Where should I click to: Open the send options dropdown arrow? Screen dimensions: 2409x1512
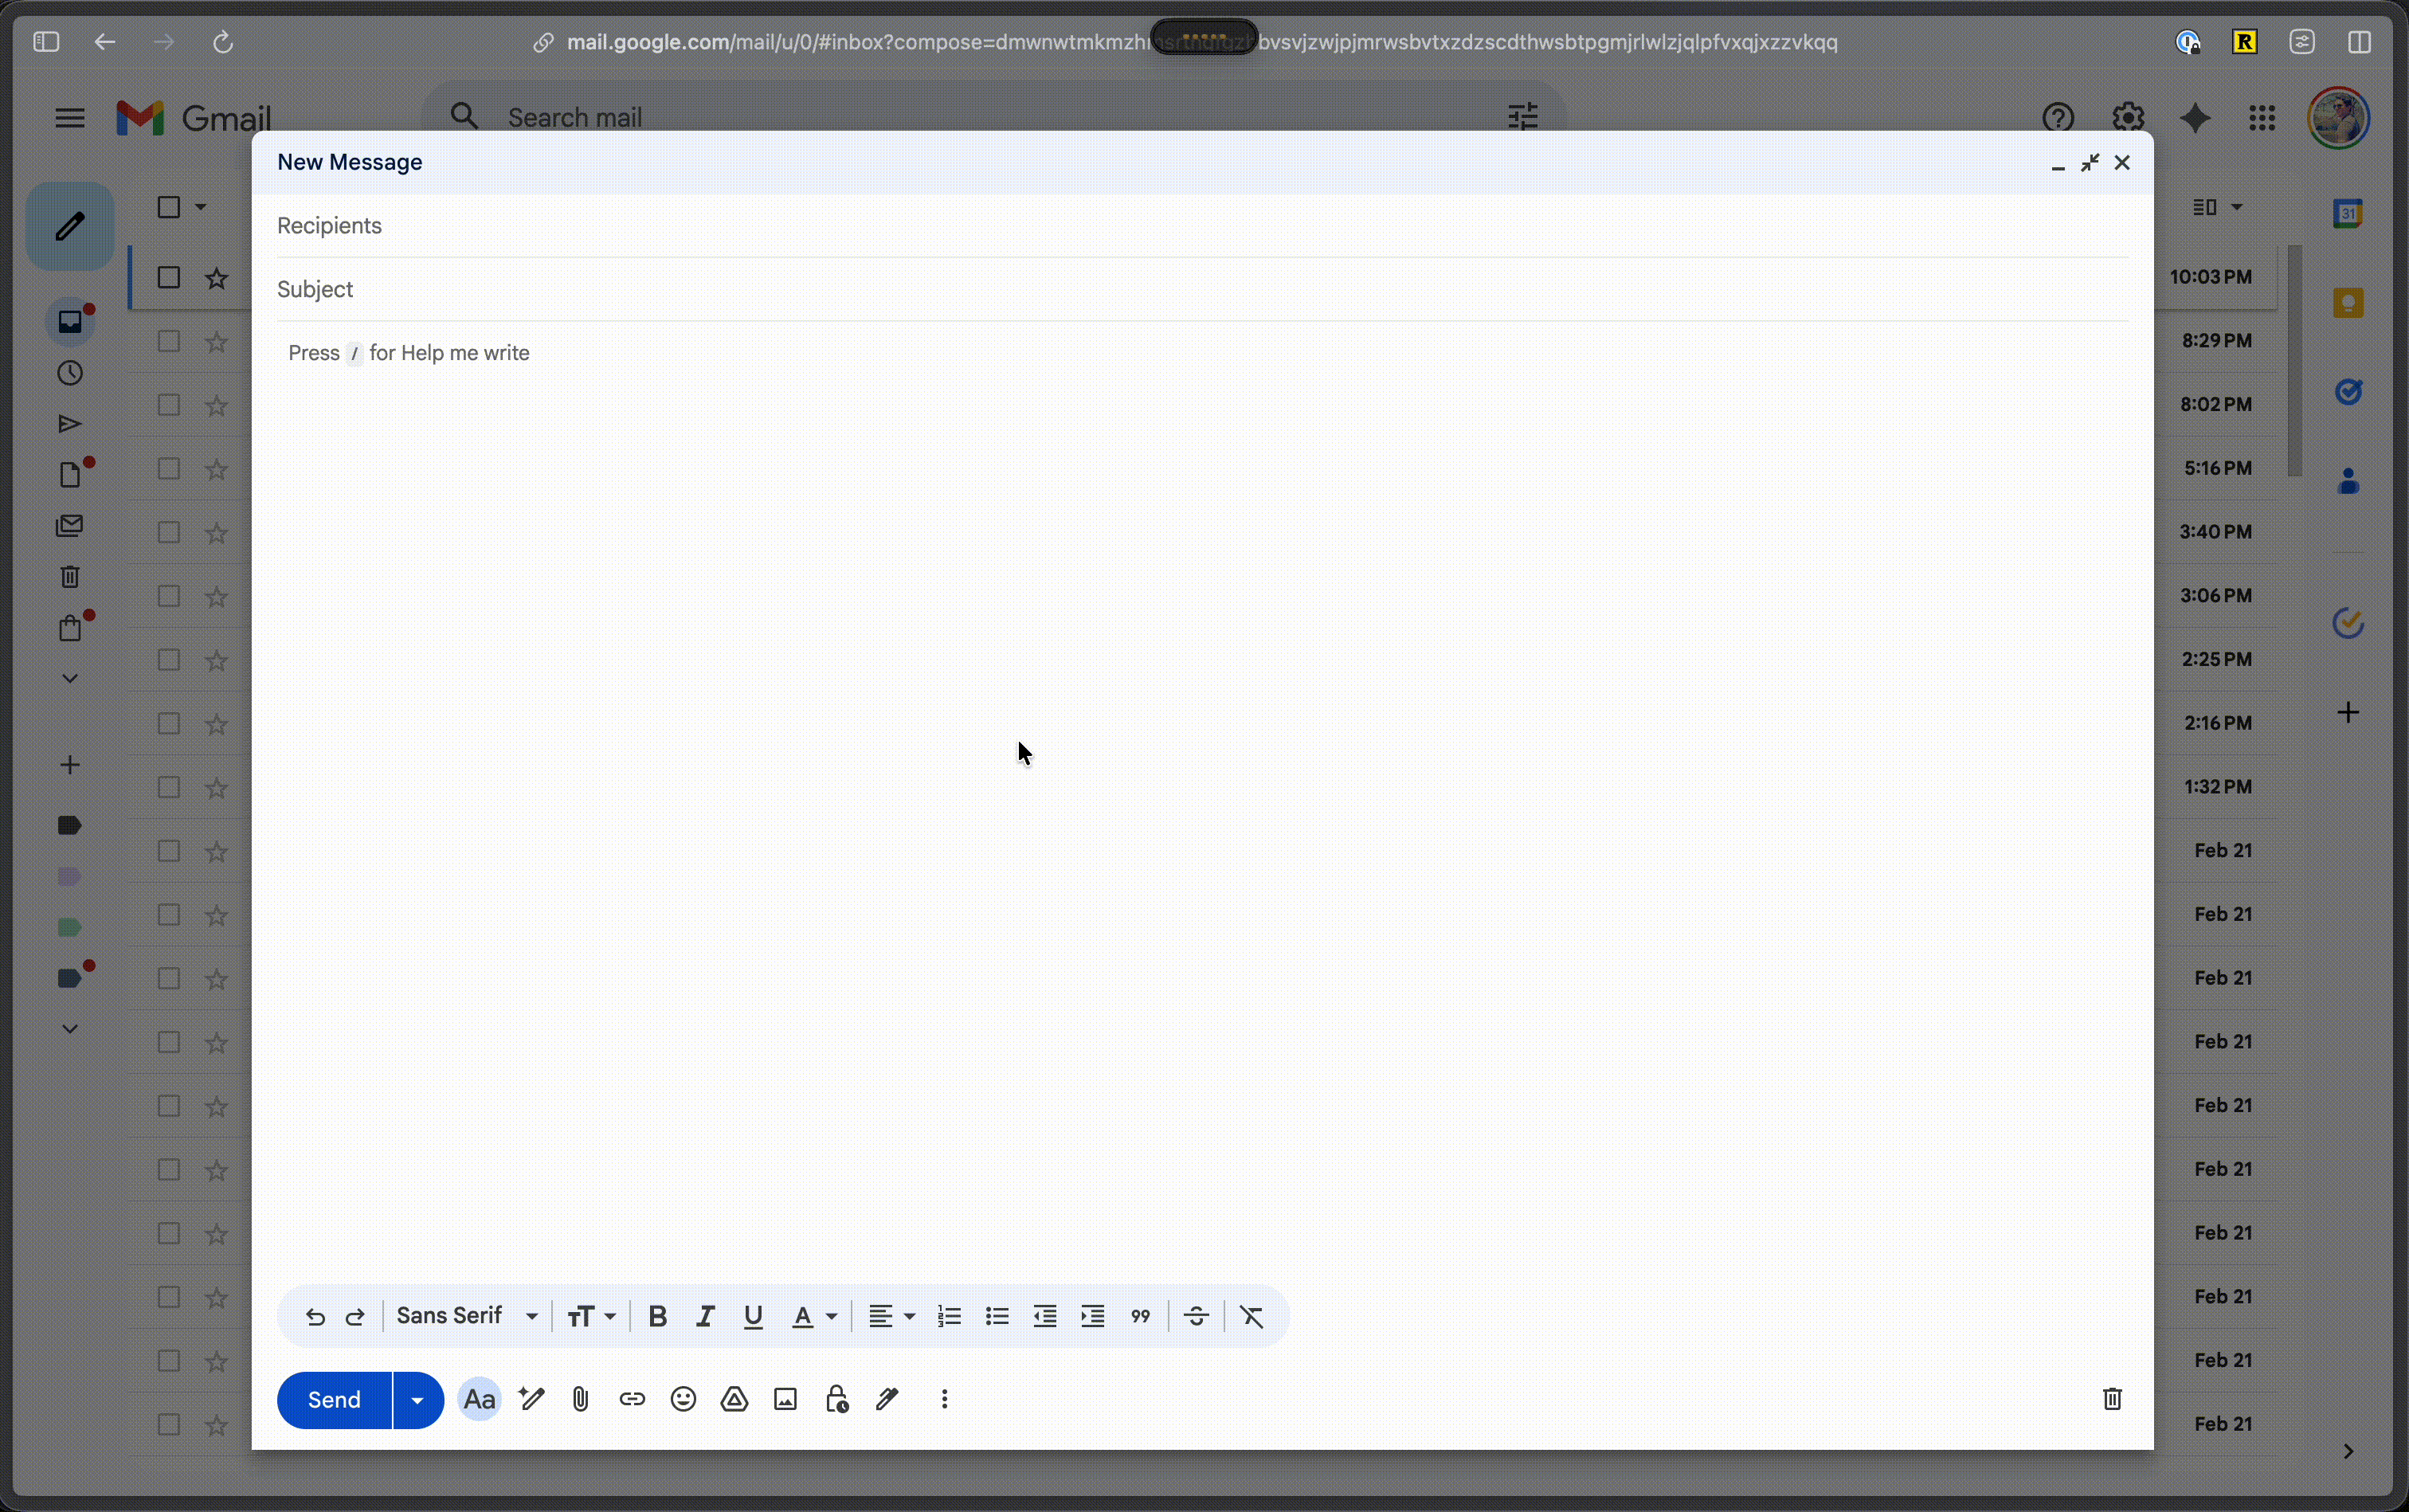coord(418,1399)
